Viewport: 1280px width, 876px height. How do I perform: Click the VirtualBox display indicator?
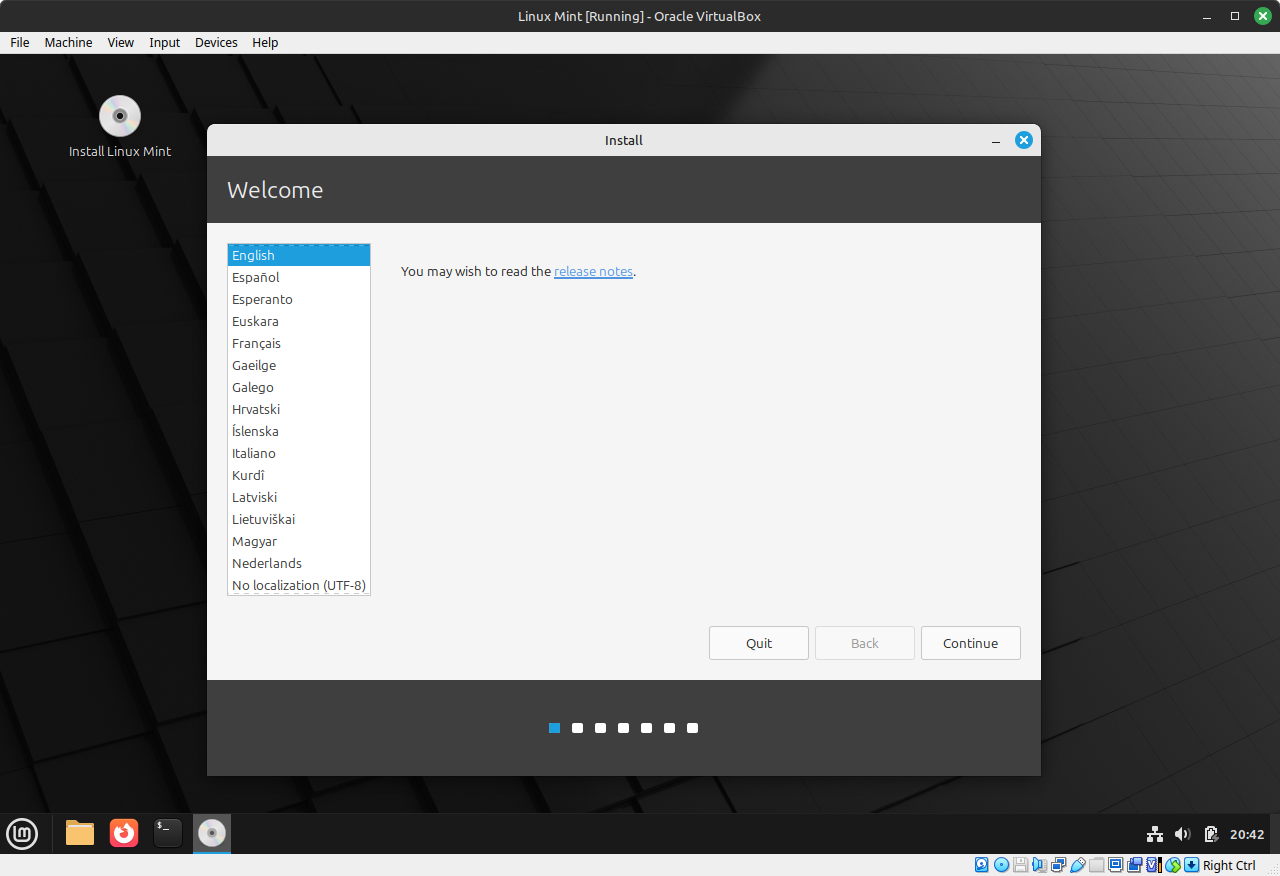click(x=1115, y=865)
